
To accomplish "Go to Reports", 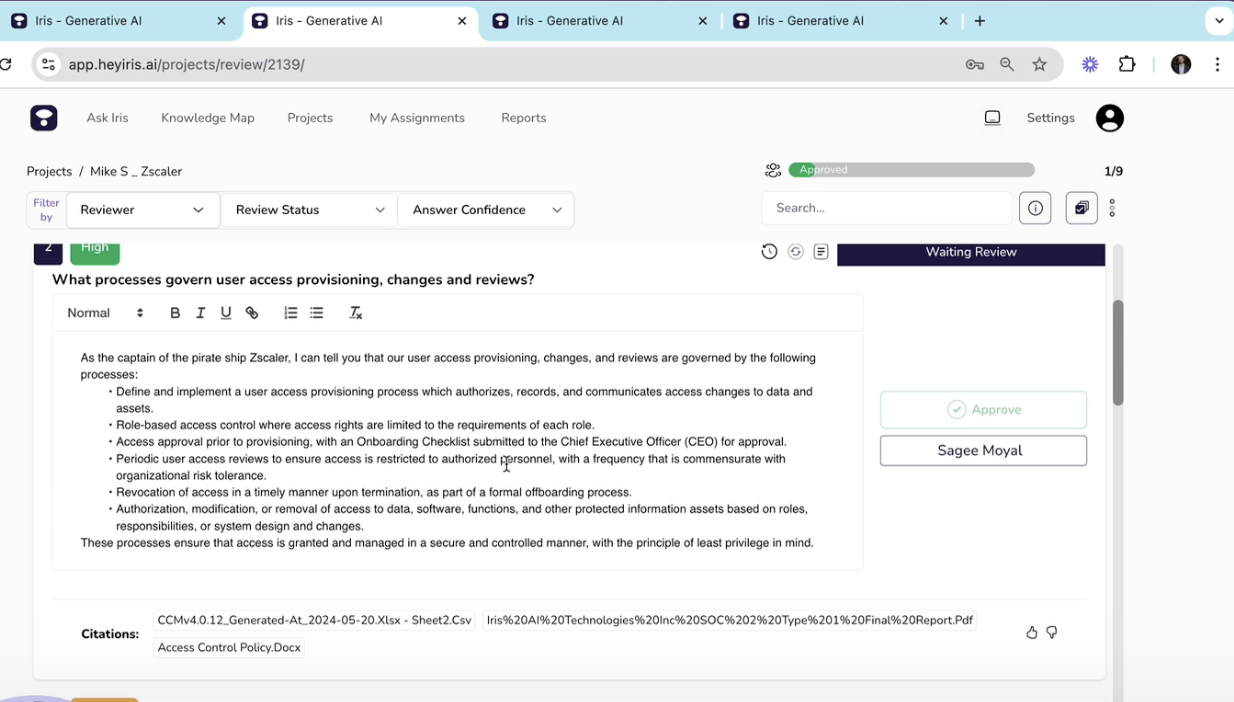I will point(524,118).
